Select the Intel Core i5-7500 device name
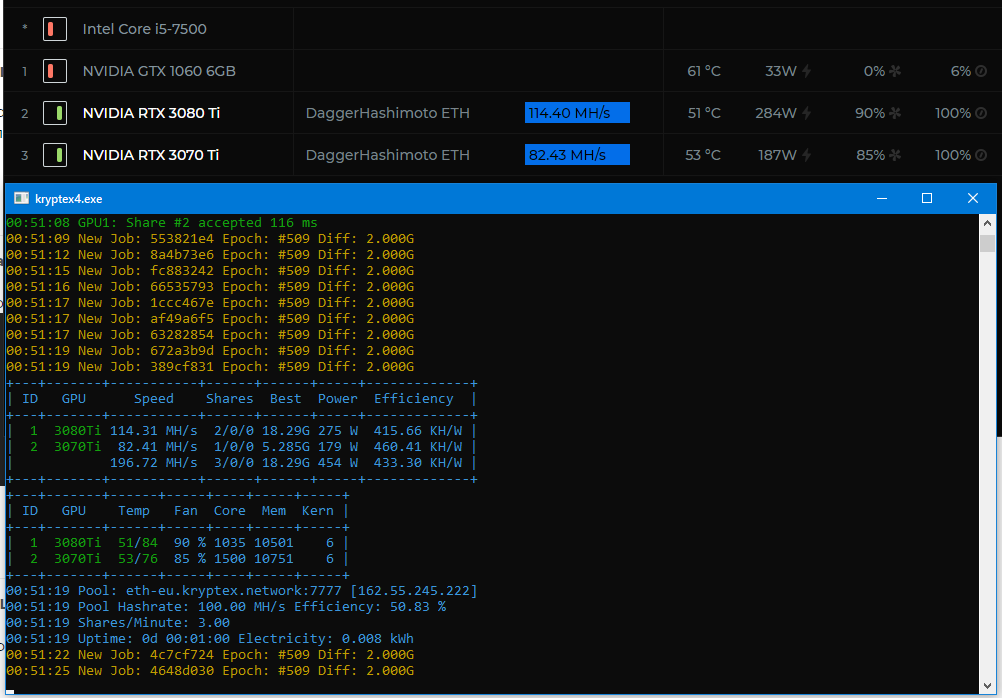Screen dimensions: 1002x698 pyautogui.click(x=144, y=29)
